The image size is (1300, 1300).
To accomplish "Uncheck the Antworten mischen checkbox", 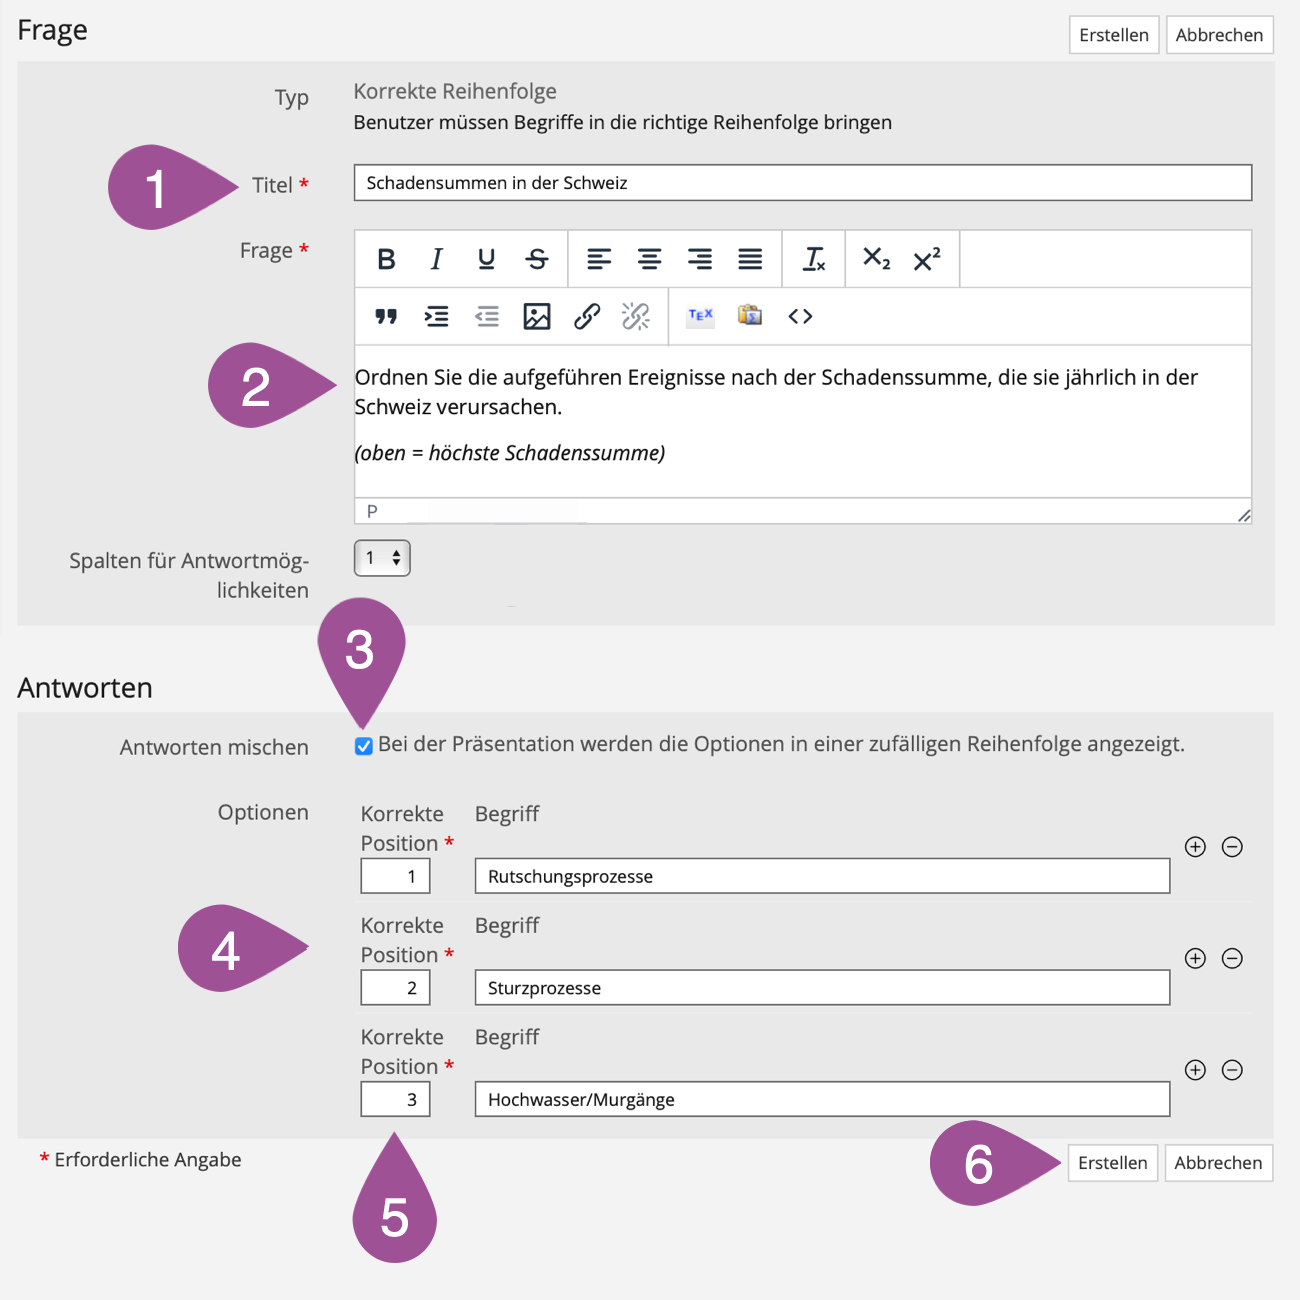I will 364,746.
